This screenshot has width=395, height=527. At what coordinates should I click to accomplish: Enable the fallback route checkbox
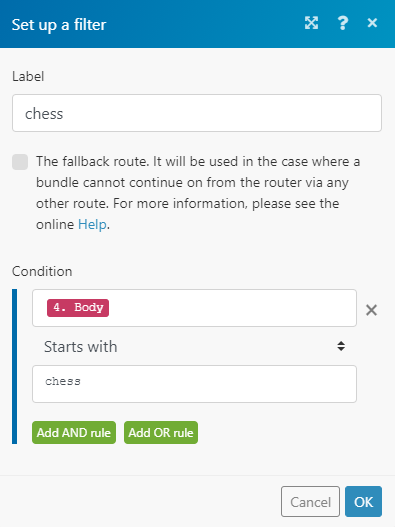pyautogui.click(x=20, y=162)
